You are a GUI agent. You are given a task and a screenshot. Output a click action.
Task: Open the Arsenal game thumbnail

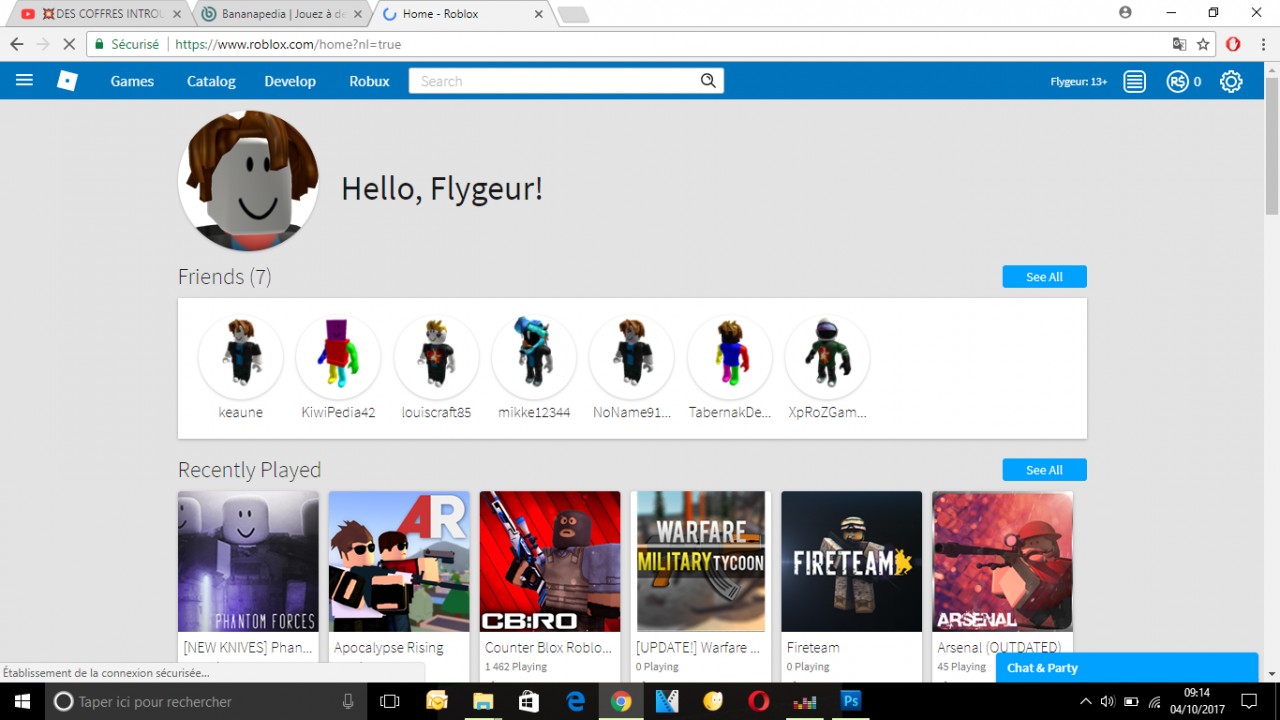click(1003, 561)
